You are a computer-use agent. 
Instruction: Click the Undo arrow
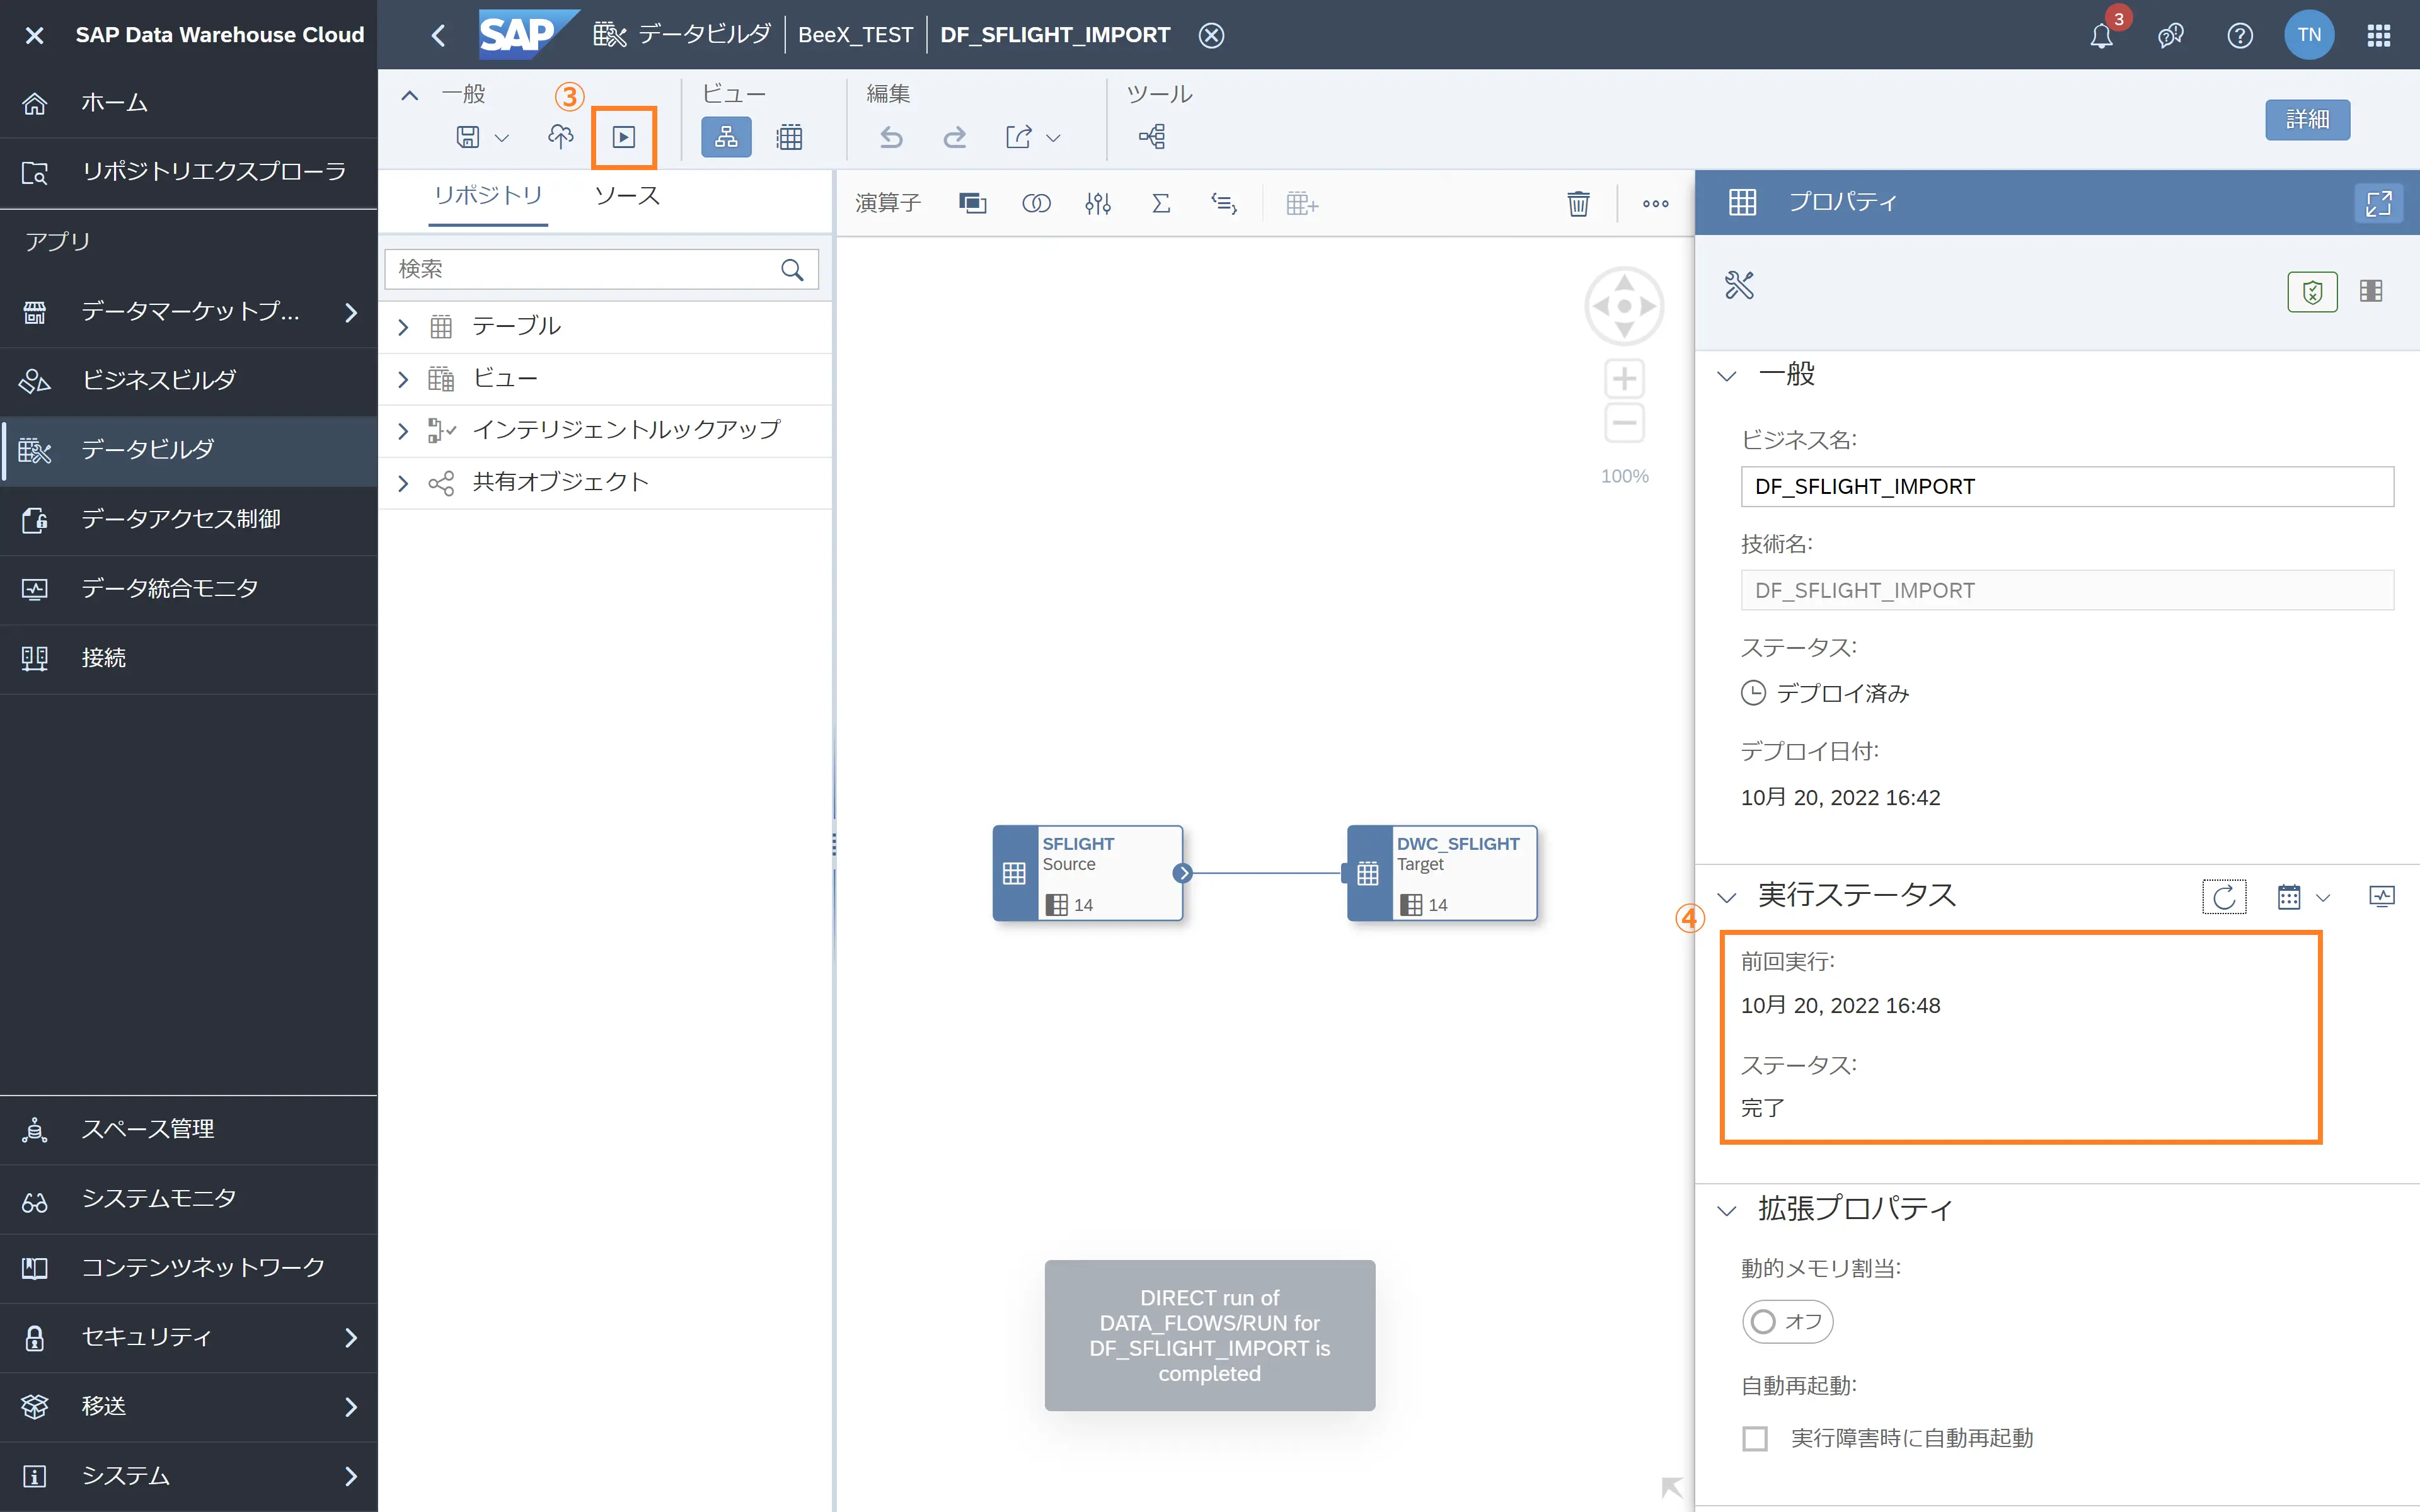click(891, 137)
